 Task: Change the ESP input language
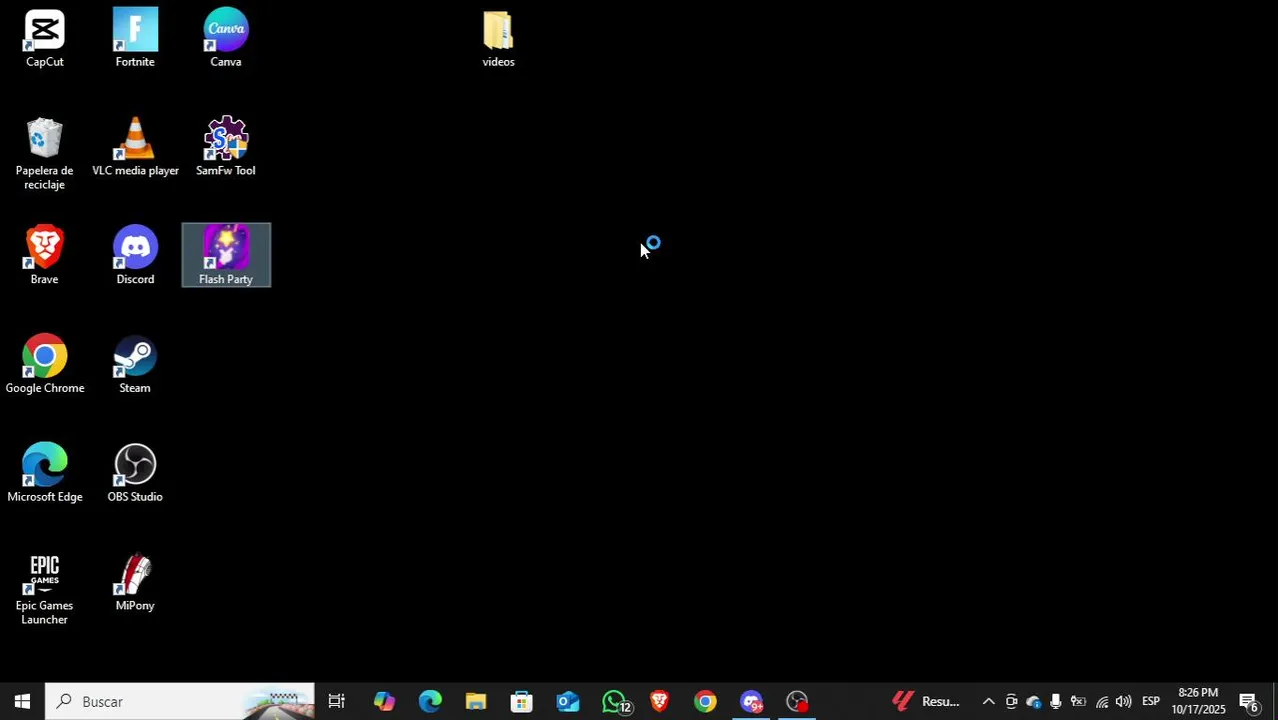click(1151, 702)
